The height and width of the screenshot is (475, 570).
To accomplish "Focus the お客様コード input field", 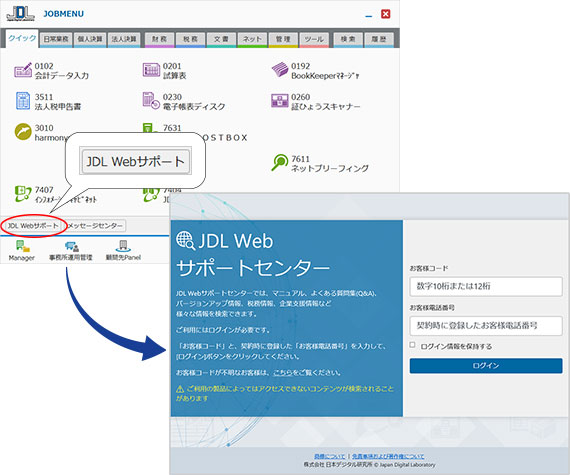I will click(486, 286).
